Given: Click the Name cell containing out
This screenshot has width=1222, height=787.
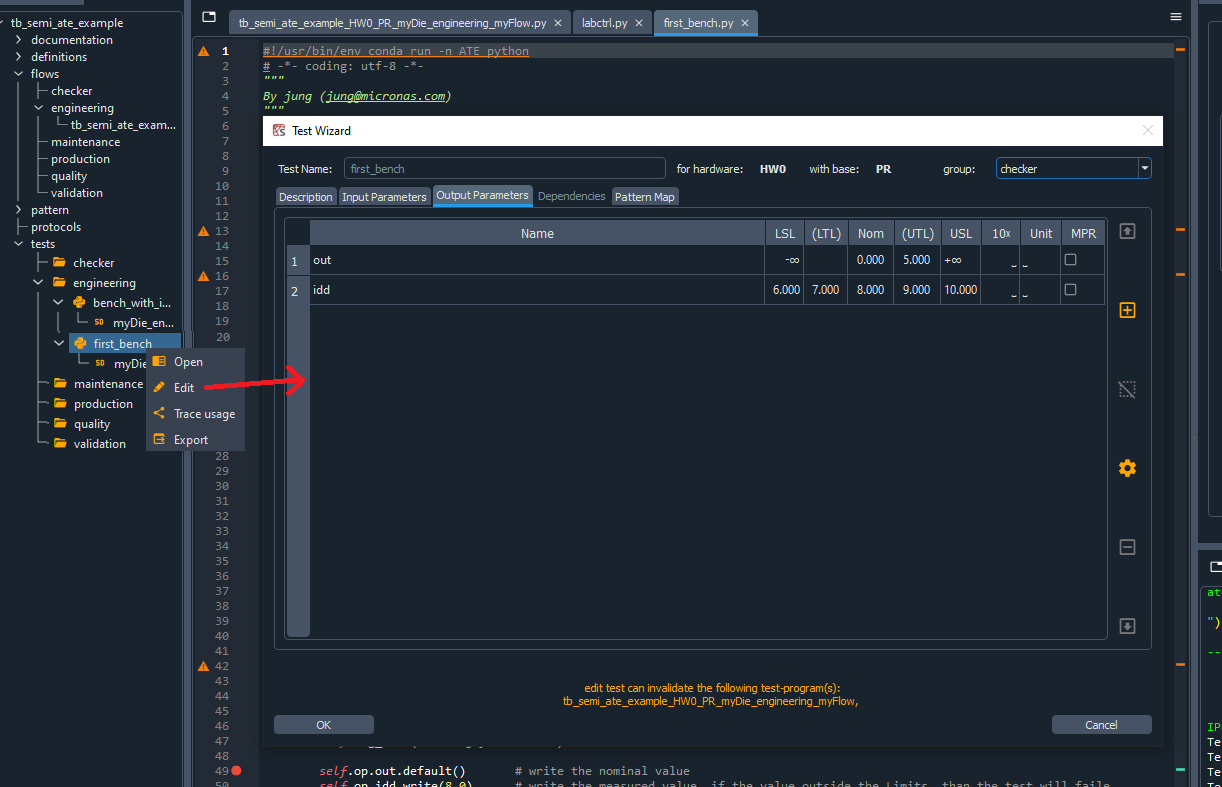Looking at the screenshot, I should 537,260.
